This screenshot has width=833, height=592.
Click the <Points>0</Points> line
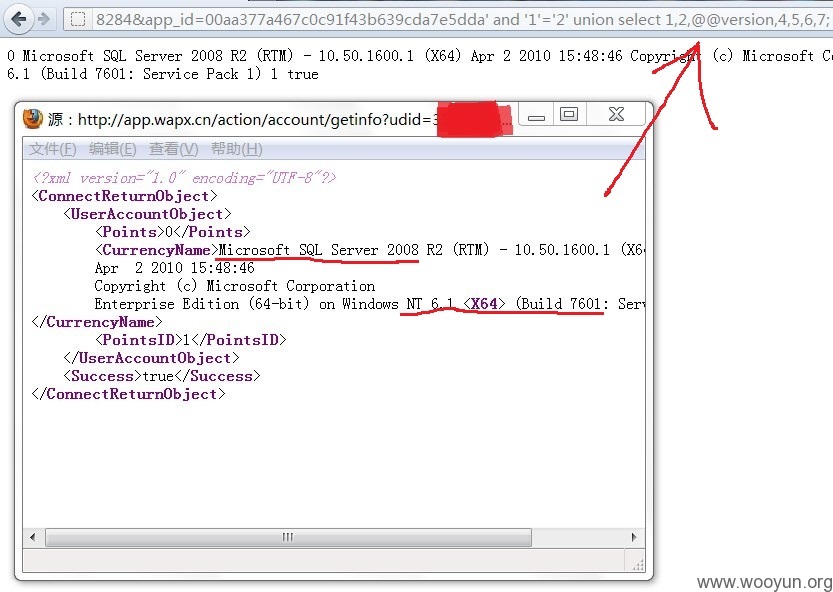click(173, 232)
